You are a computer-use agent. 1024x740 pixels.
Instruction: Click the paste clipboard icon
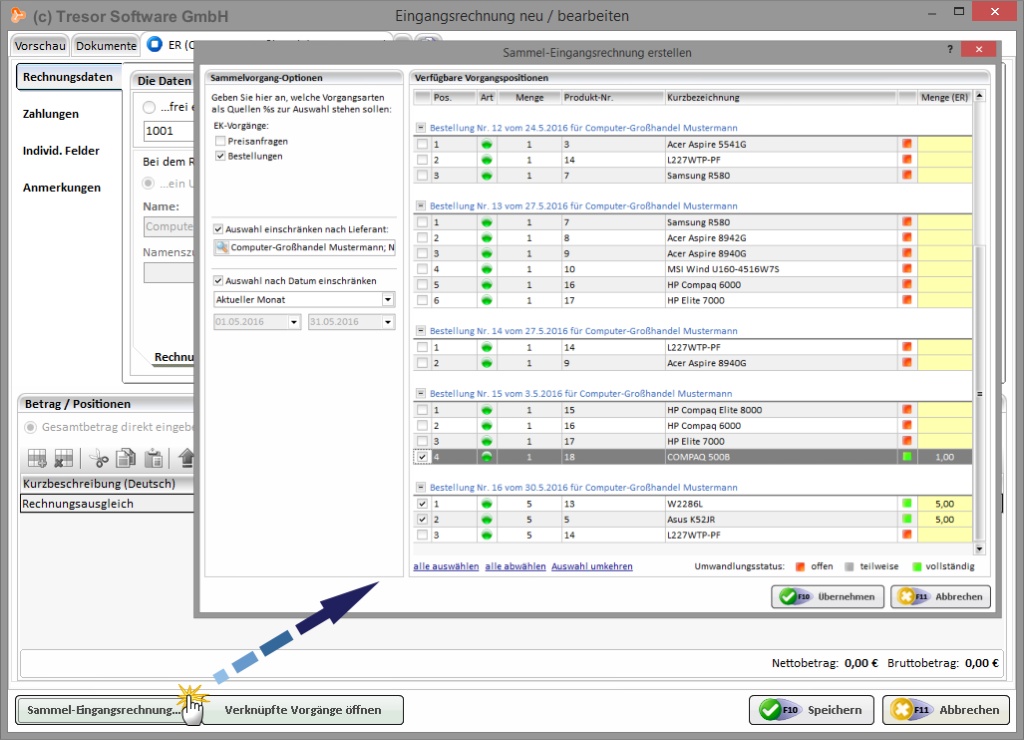(153, 459)
